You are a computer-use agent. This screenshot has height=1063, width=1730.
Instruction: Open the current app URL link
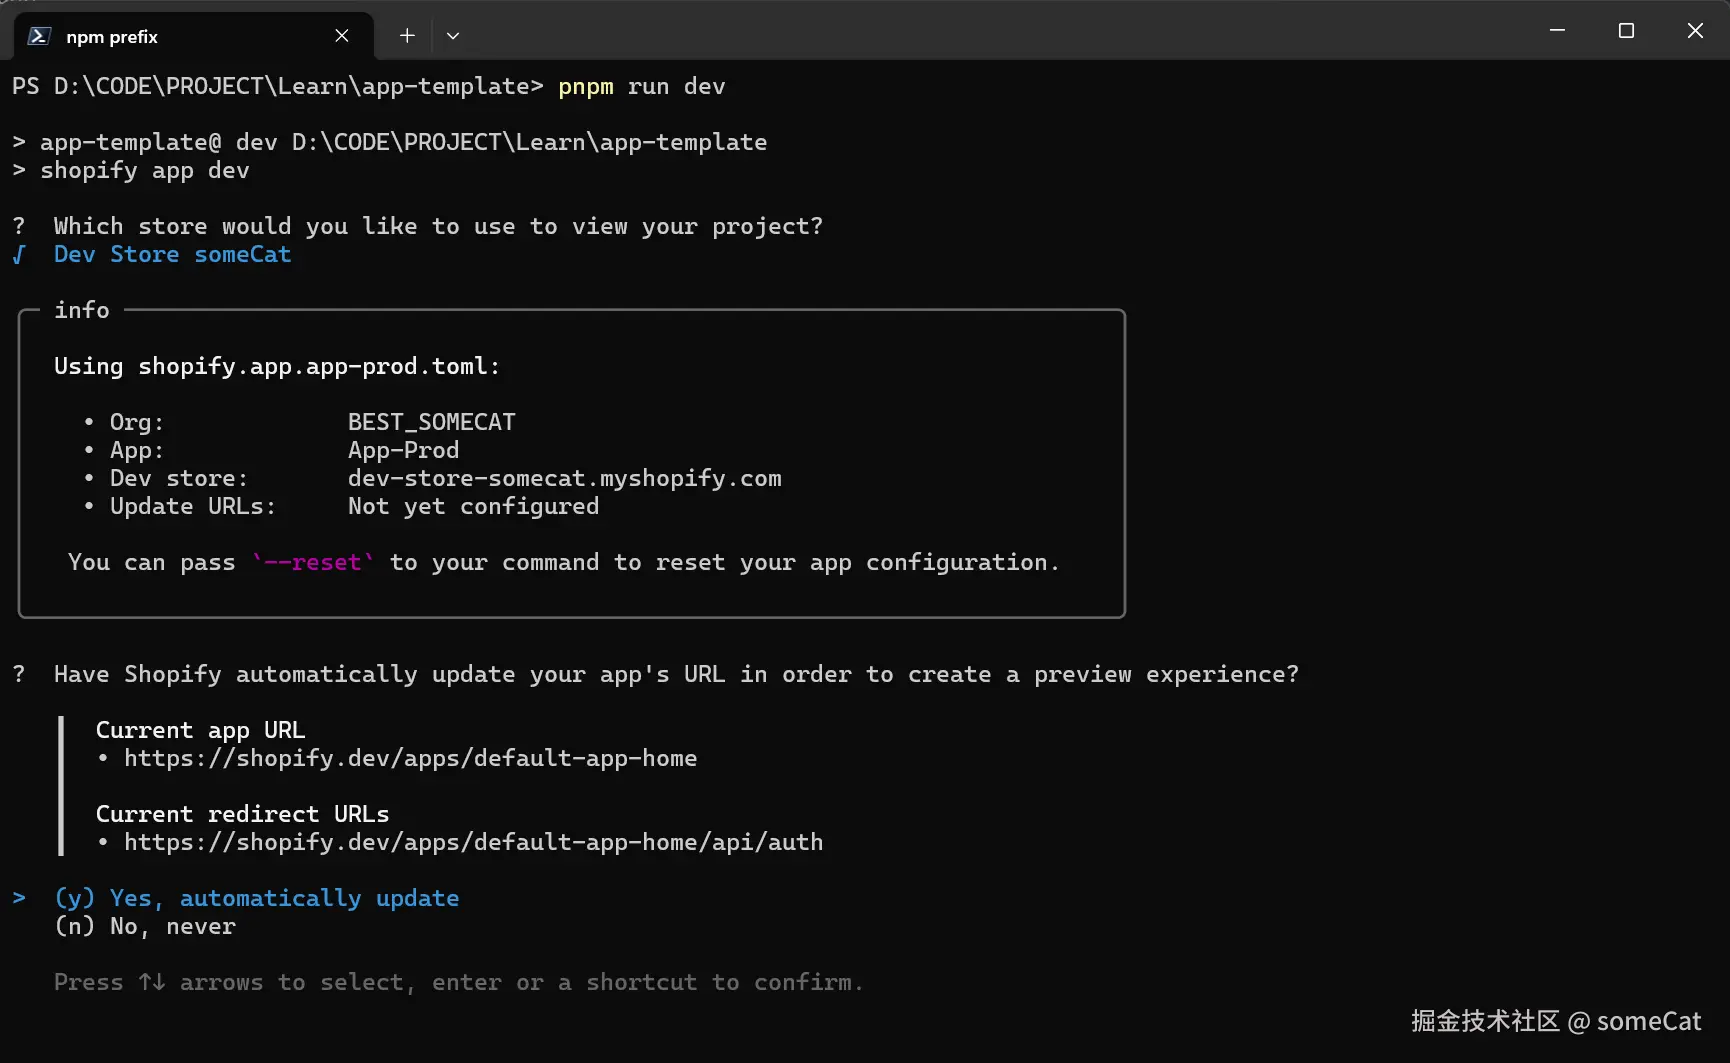coord(410,758)
